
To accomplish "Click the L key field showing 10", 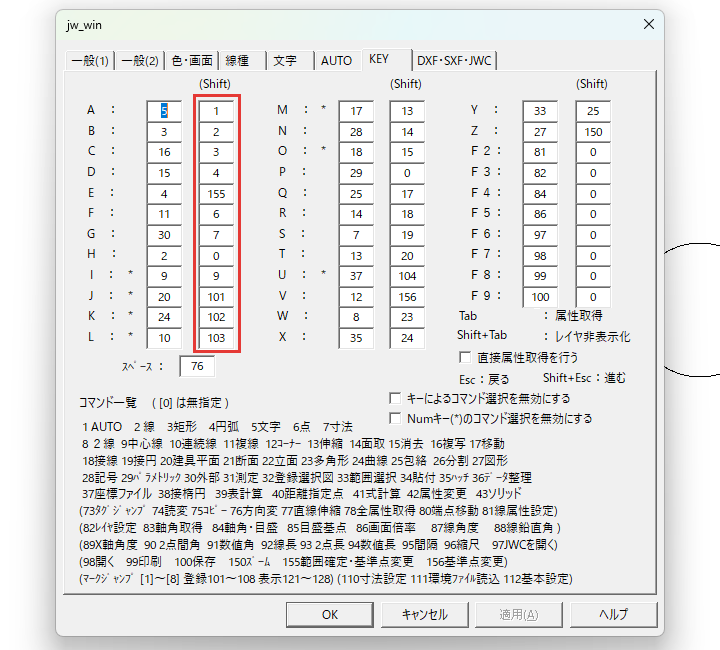I will (x=164, y=338).
